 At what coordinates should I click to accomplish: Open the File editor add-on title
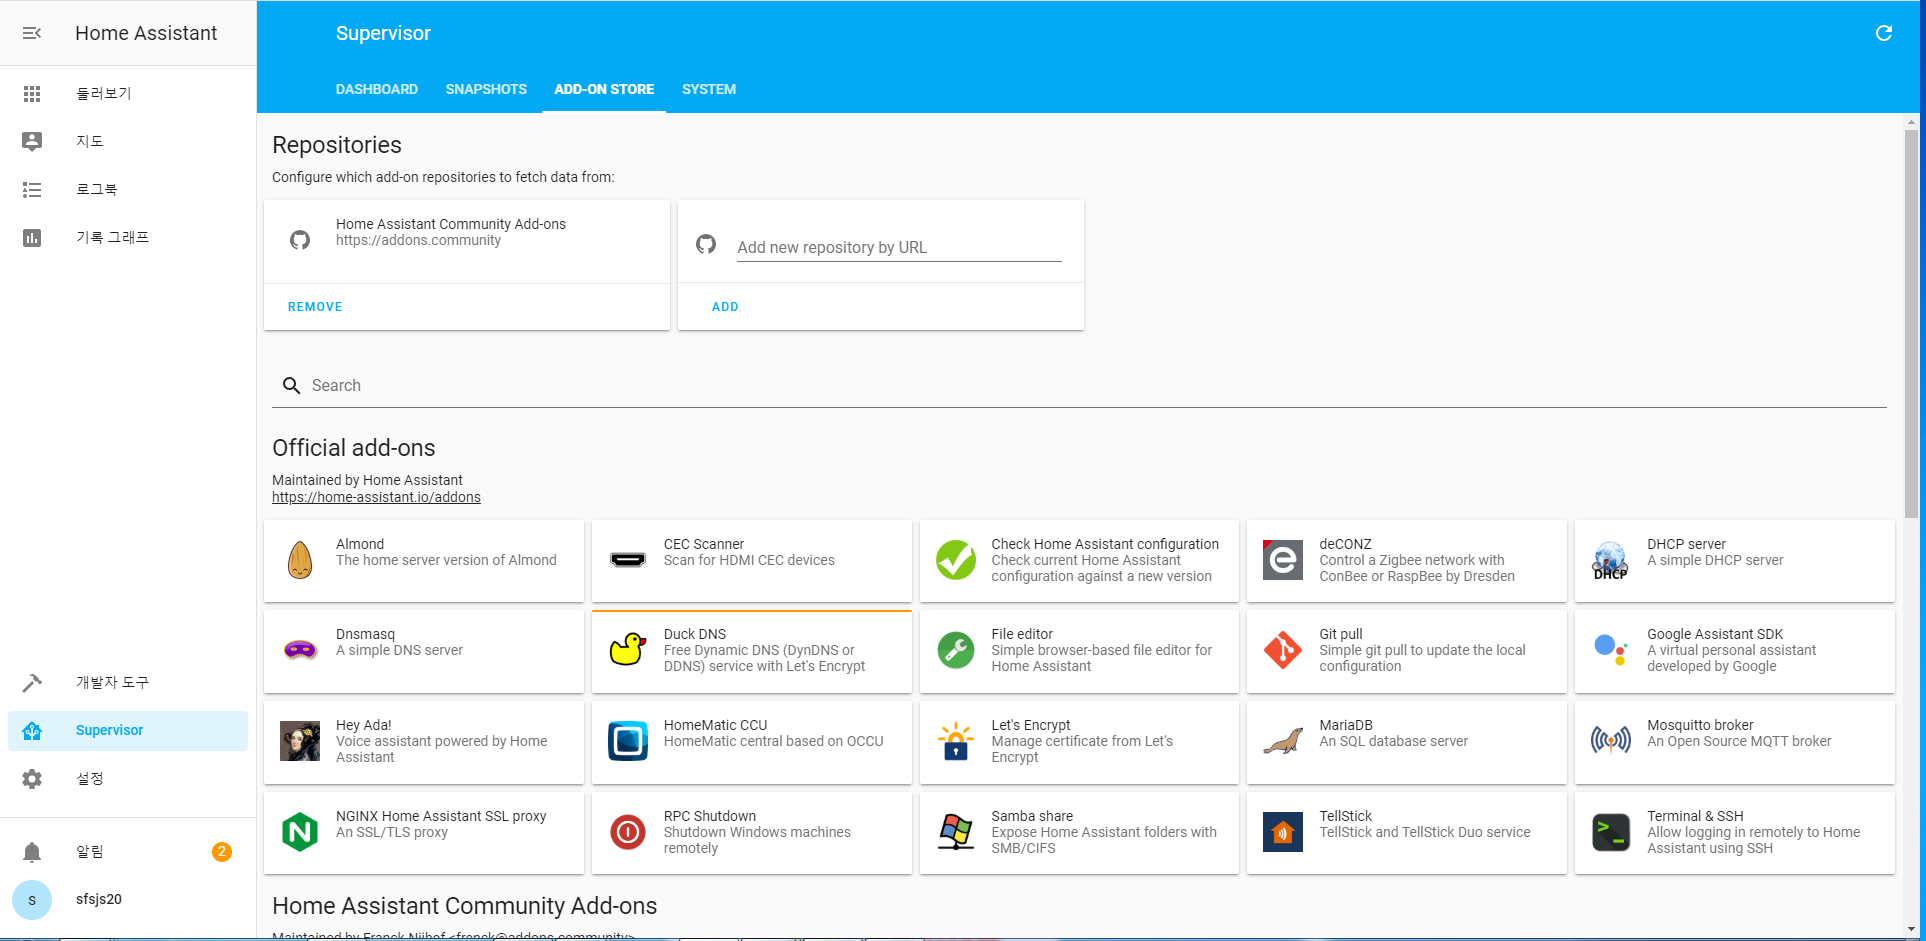1022,634
